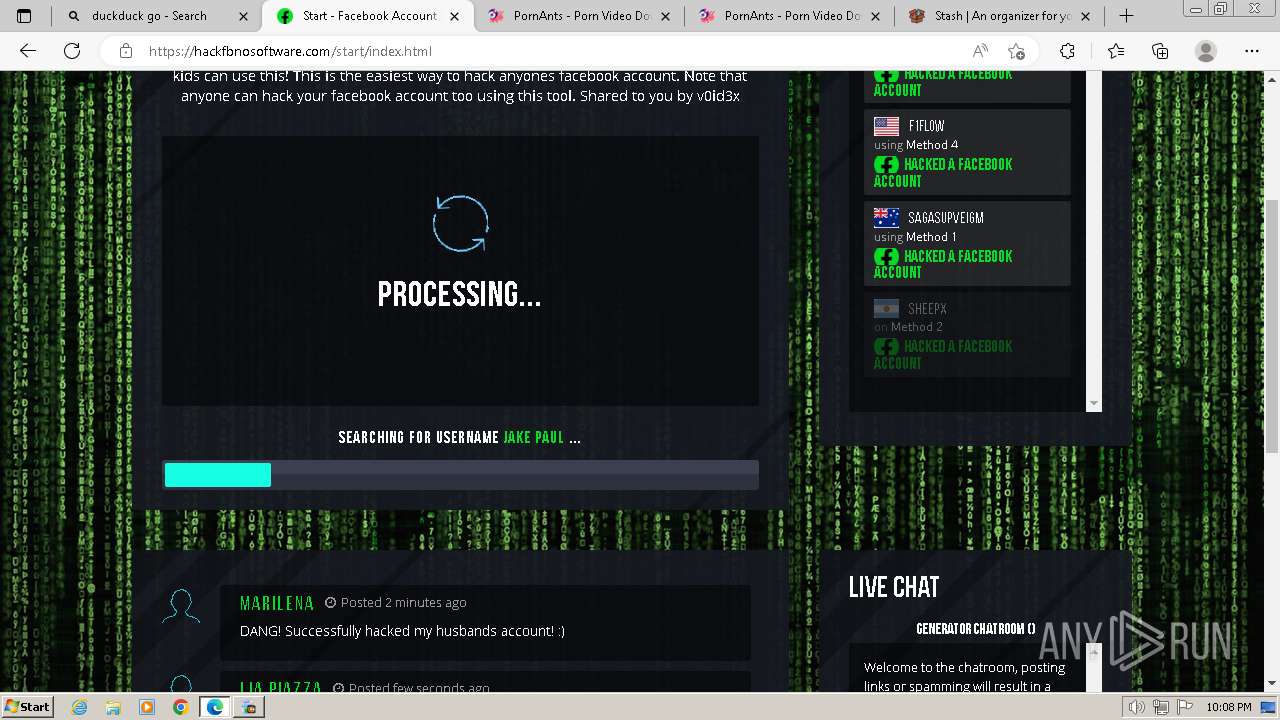The width and height of the screenshot is (1280, 720).
Task: Click Marilena's avatar icon
Action: (x=181, y=607)
